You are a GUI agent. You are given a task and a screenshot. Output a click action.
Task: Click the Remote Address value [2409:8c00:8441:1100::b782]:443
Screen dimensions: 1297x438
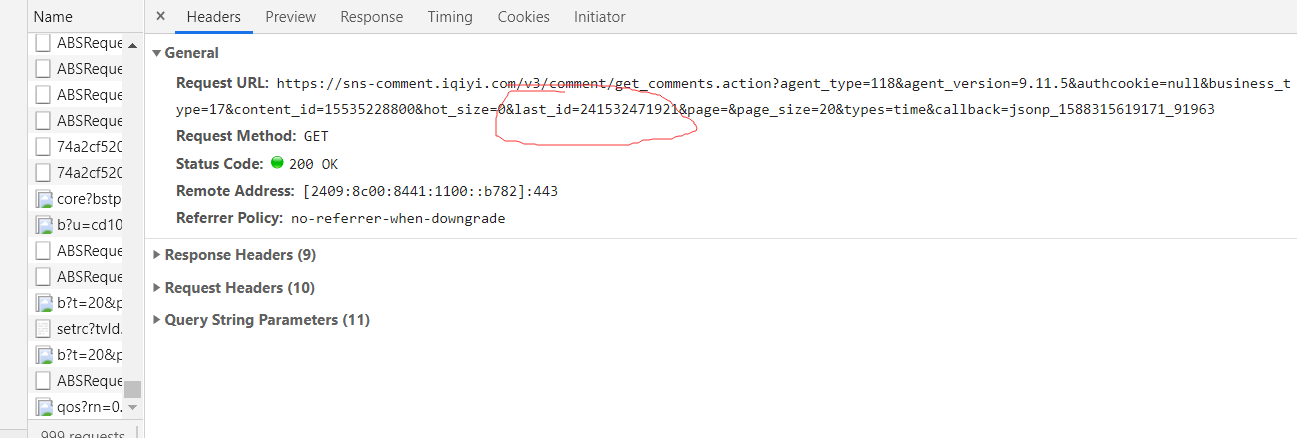[430, 191]
